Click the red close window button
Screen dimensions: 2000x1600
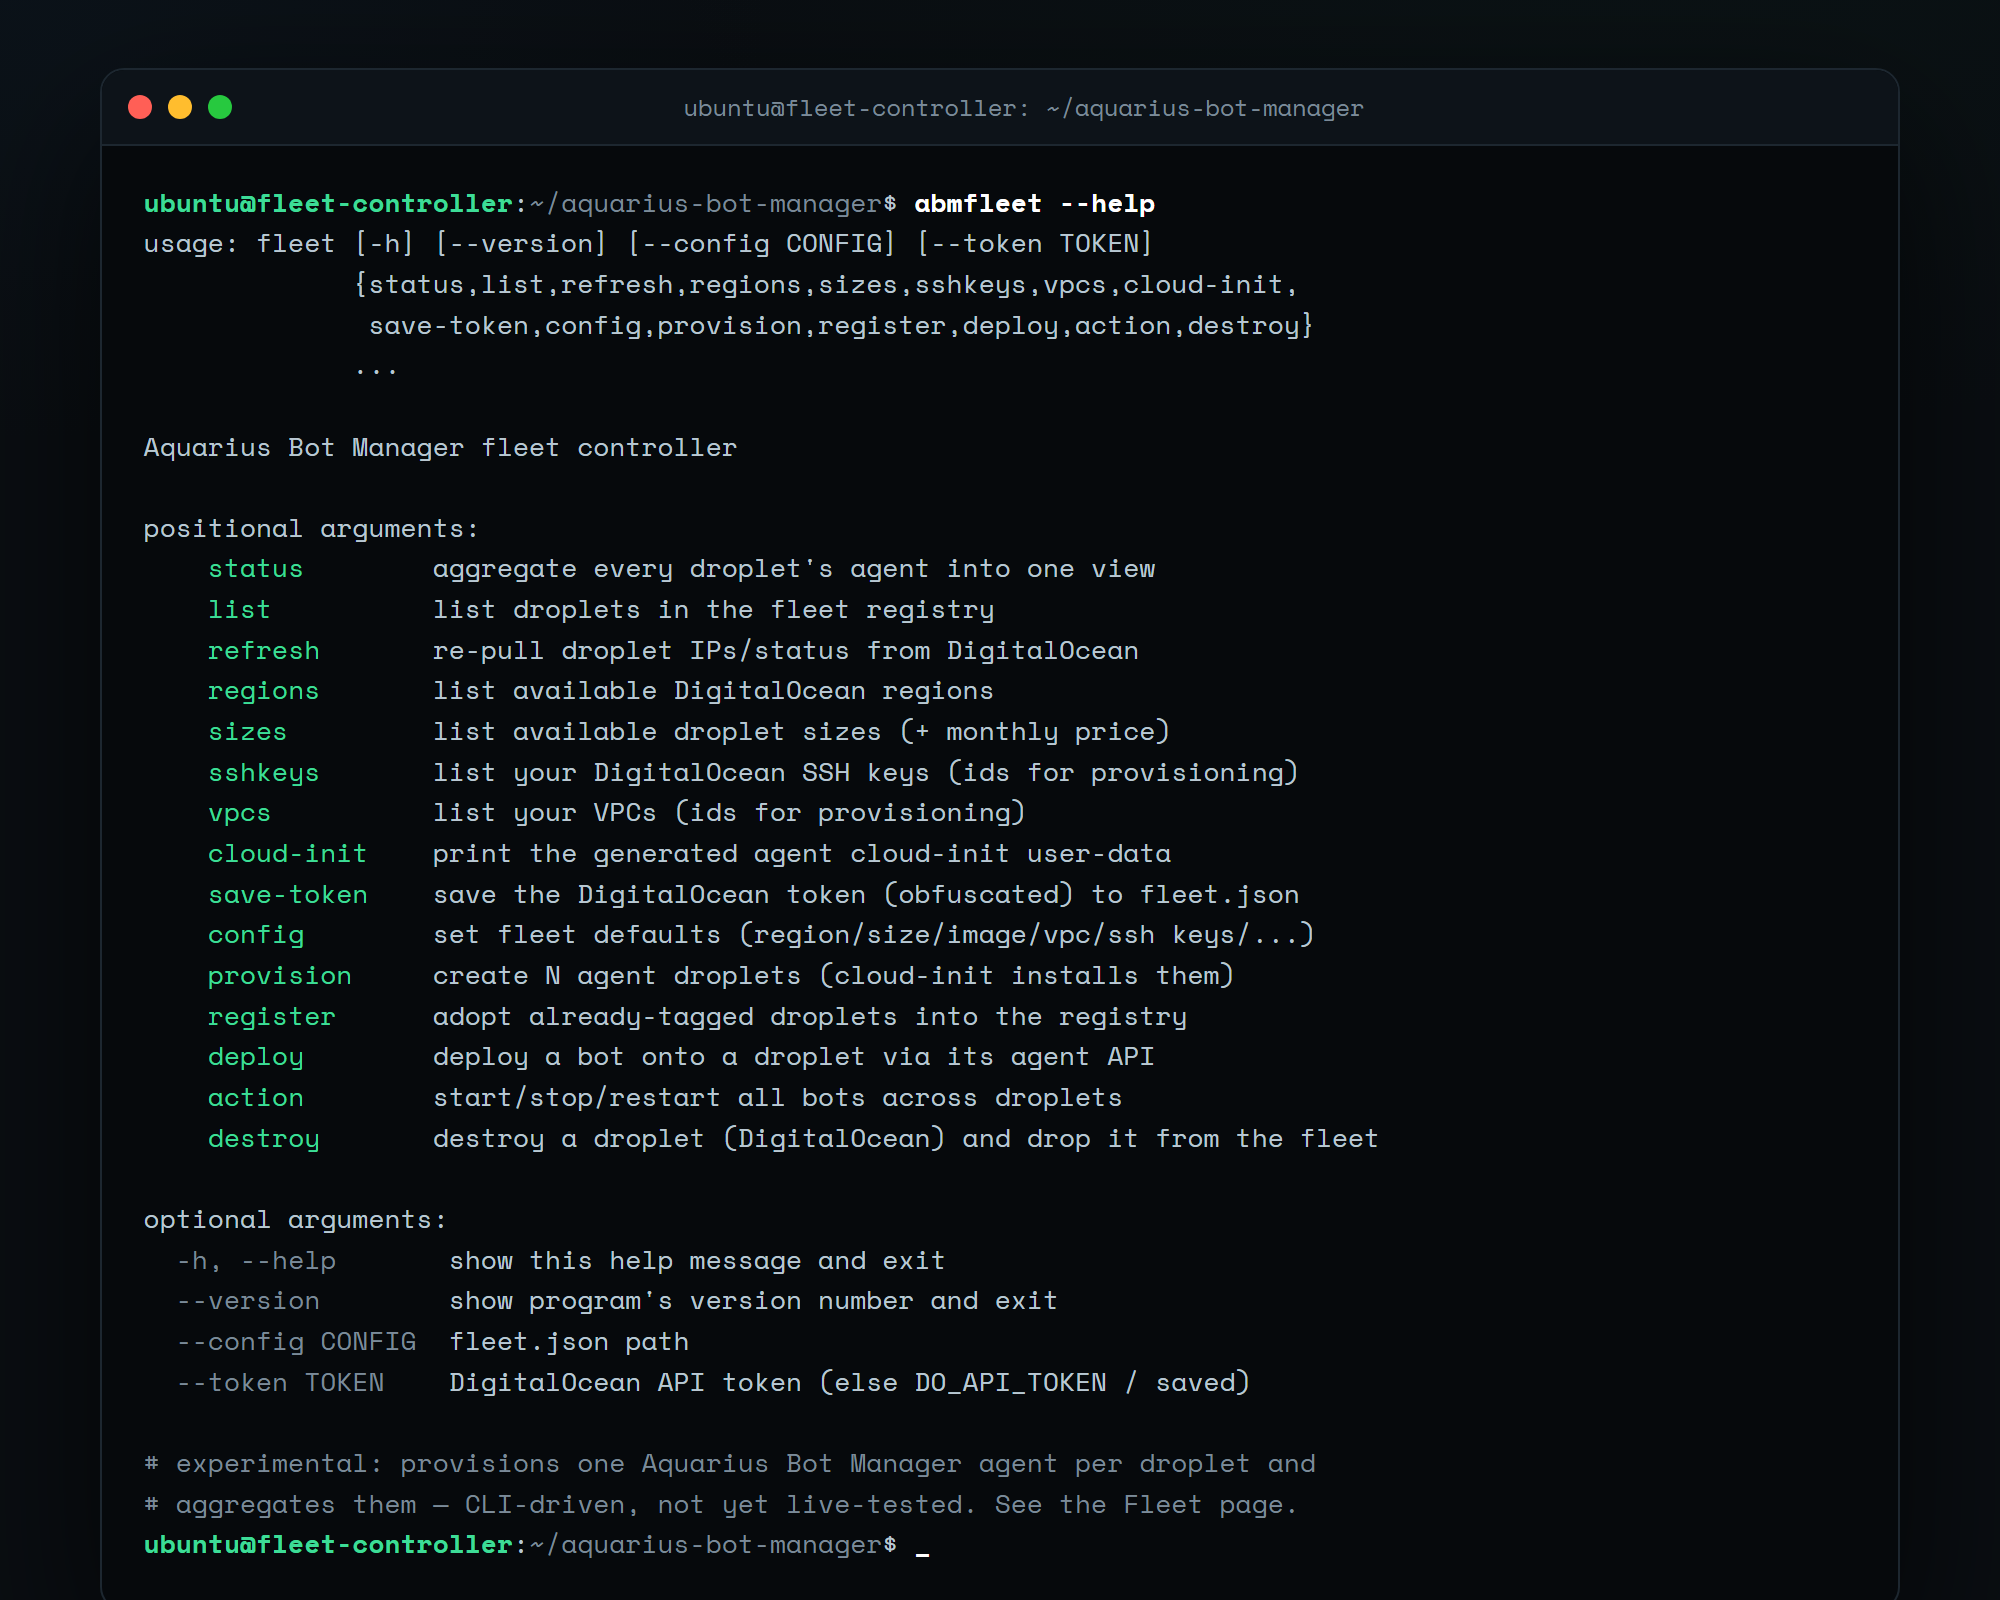pyautogui.click(x=140, y=107)
